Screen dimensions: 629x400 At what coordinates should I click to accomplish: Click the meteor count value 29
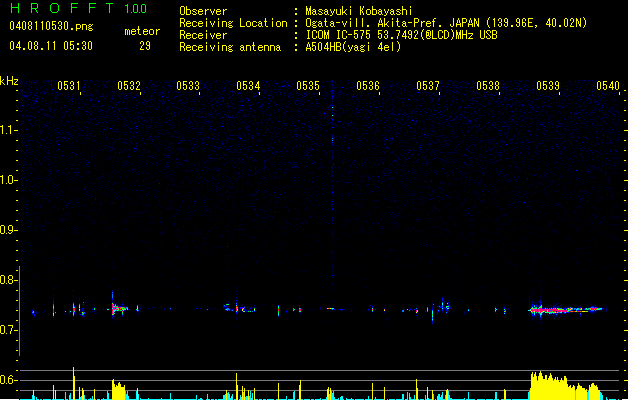coord(145,46)
